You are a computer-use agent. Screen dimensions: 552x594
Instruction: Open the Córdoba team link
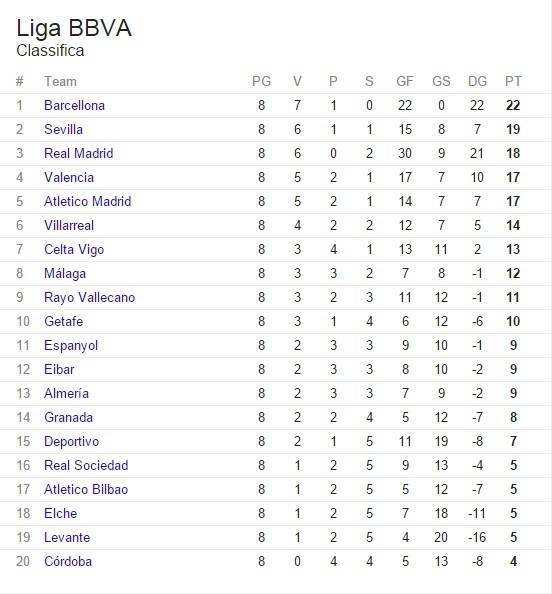[x=68, y=561]
